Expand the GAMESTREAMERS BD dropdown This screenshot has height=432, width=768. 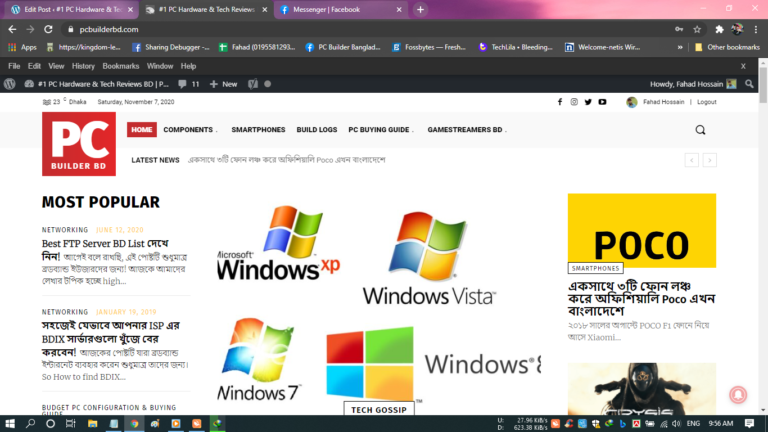click(467, 130)
